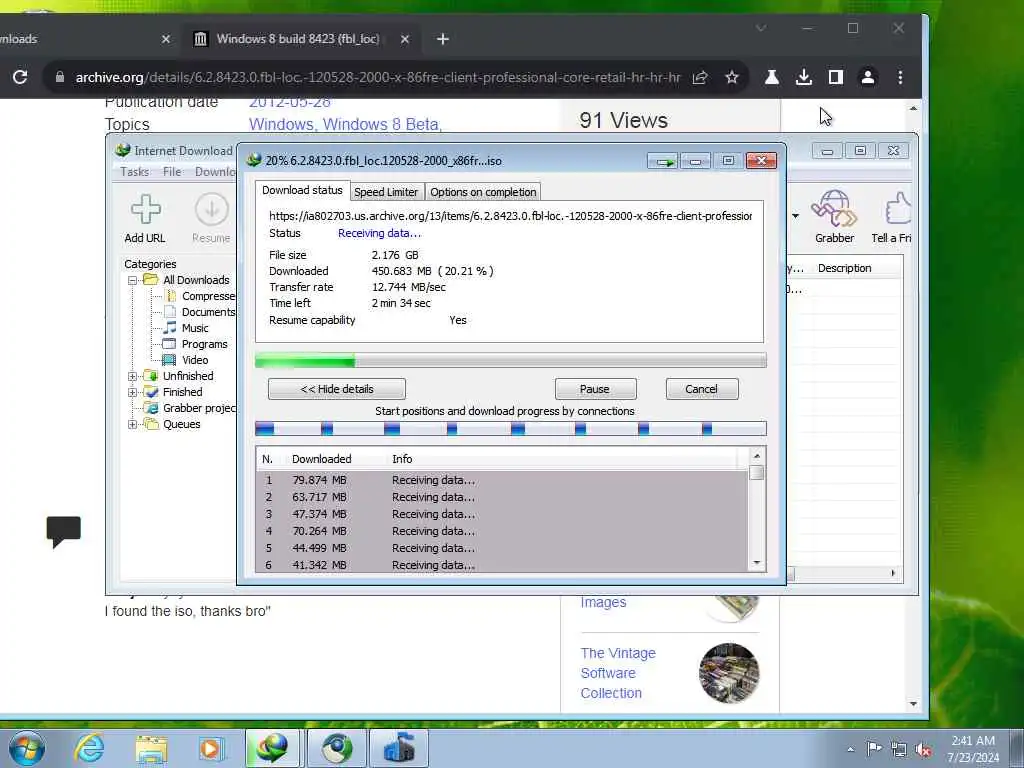The height and width of the screenshot is (768, 1024).
Task: Toggle Chrome side panel icon
Action: click(835, 77)
